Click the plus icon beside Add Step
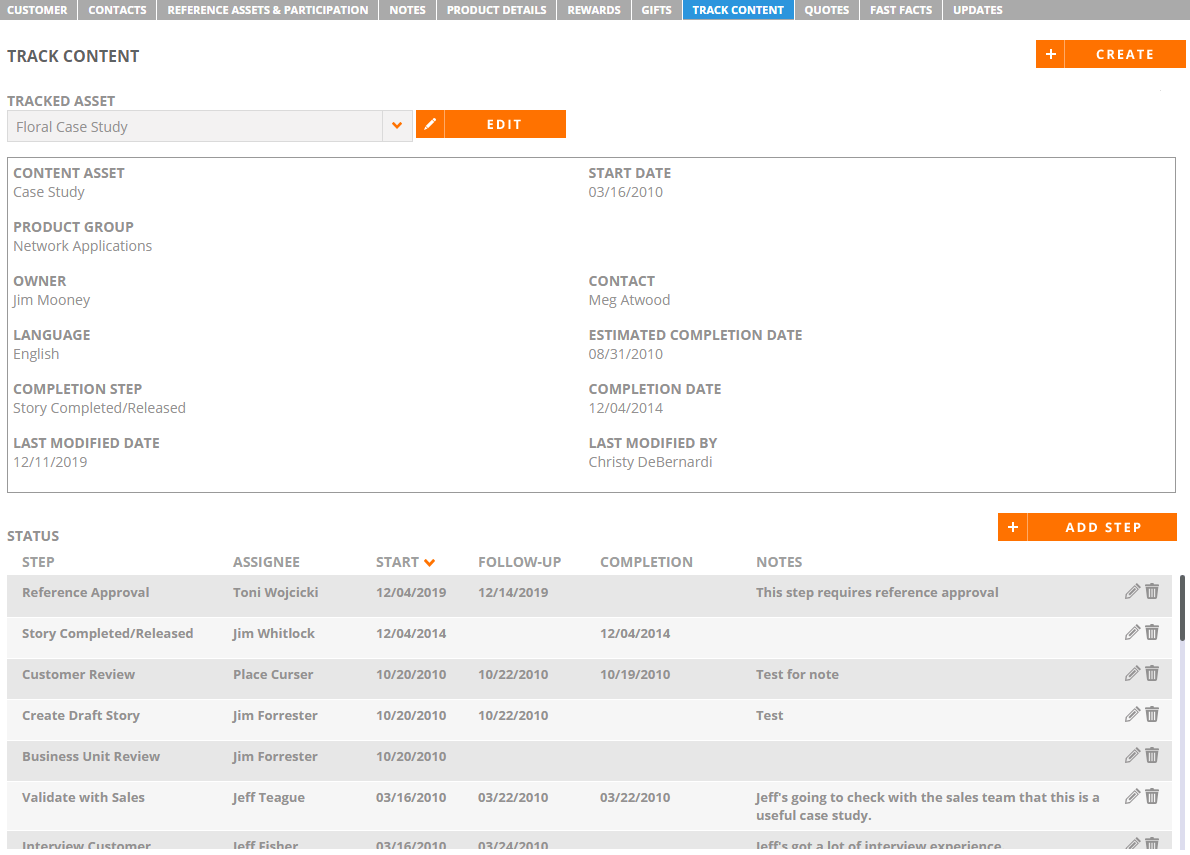This screenshot has height=855, width=1190. [x=1012, y=527]
